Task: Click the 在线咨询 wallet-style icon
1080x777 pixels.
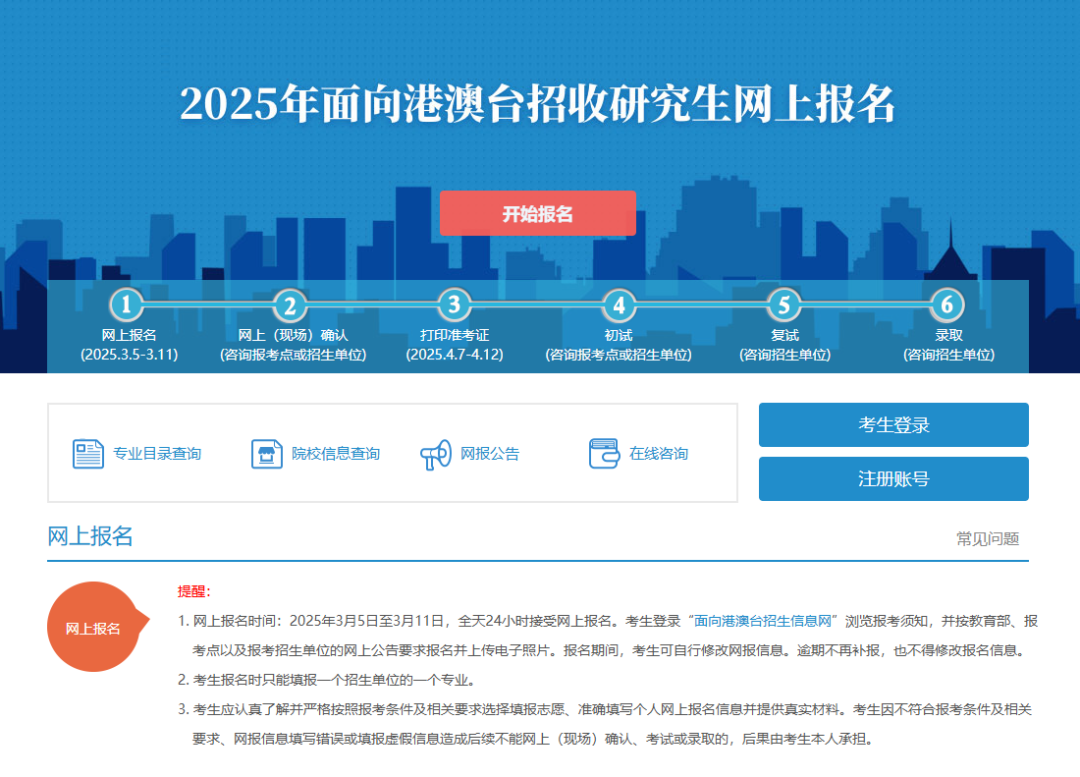Action: coord(604,454)
